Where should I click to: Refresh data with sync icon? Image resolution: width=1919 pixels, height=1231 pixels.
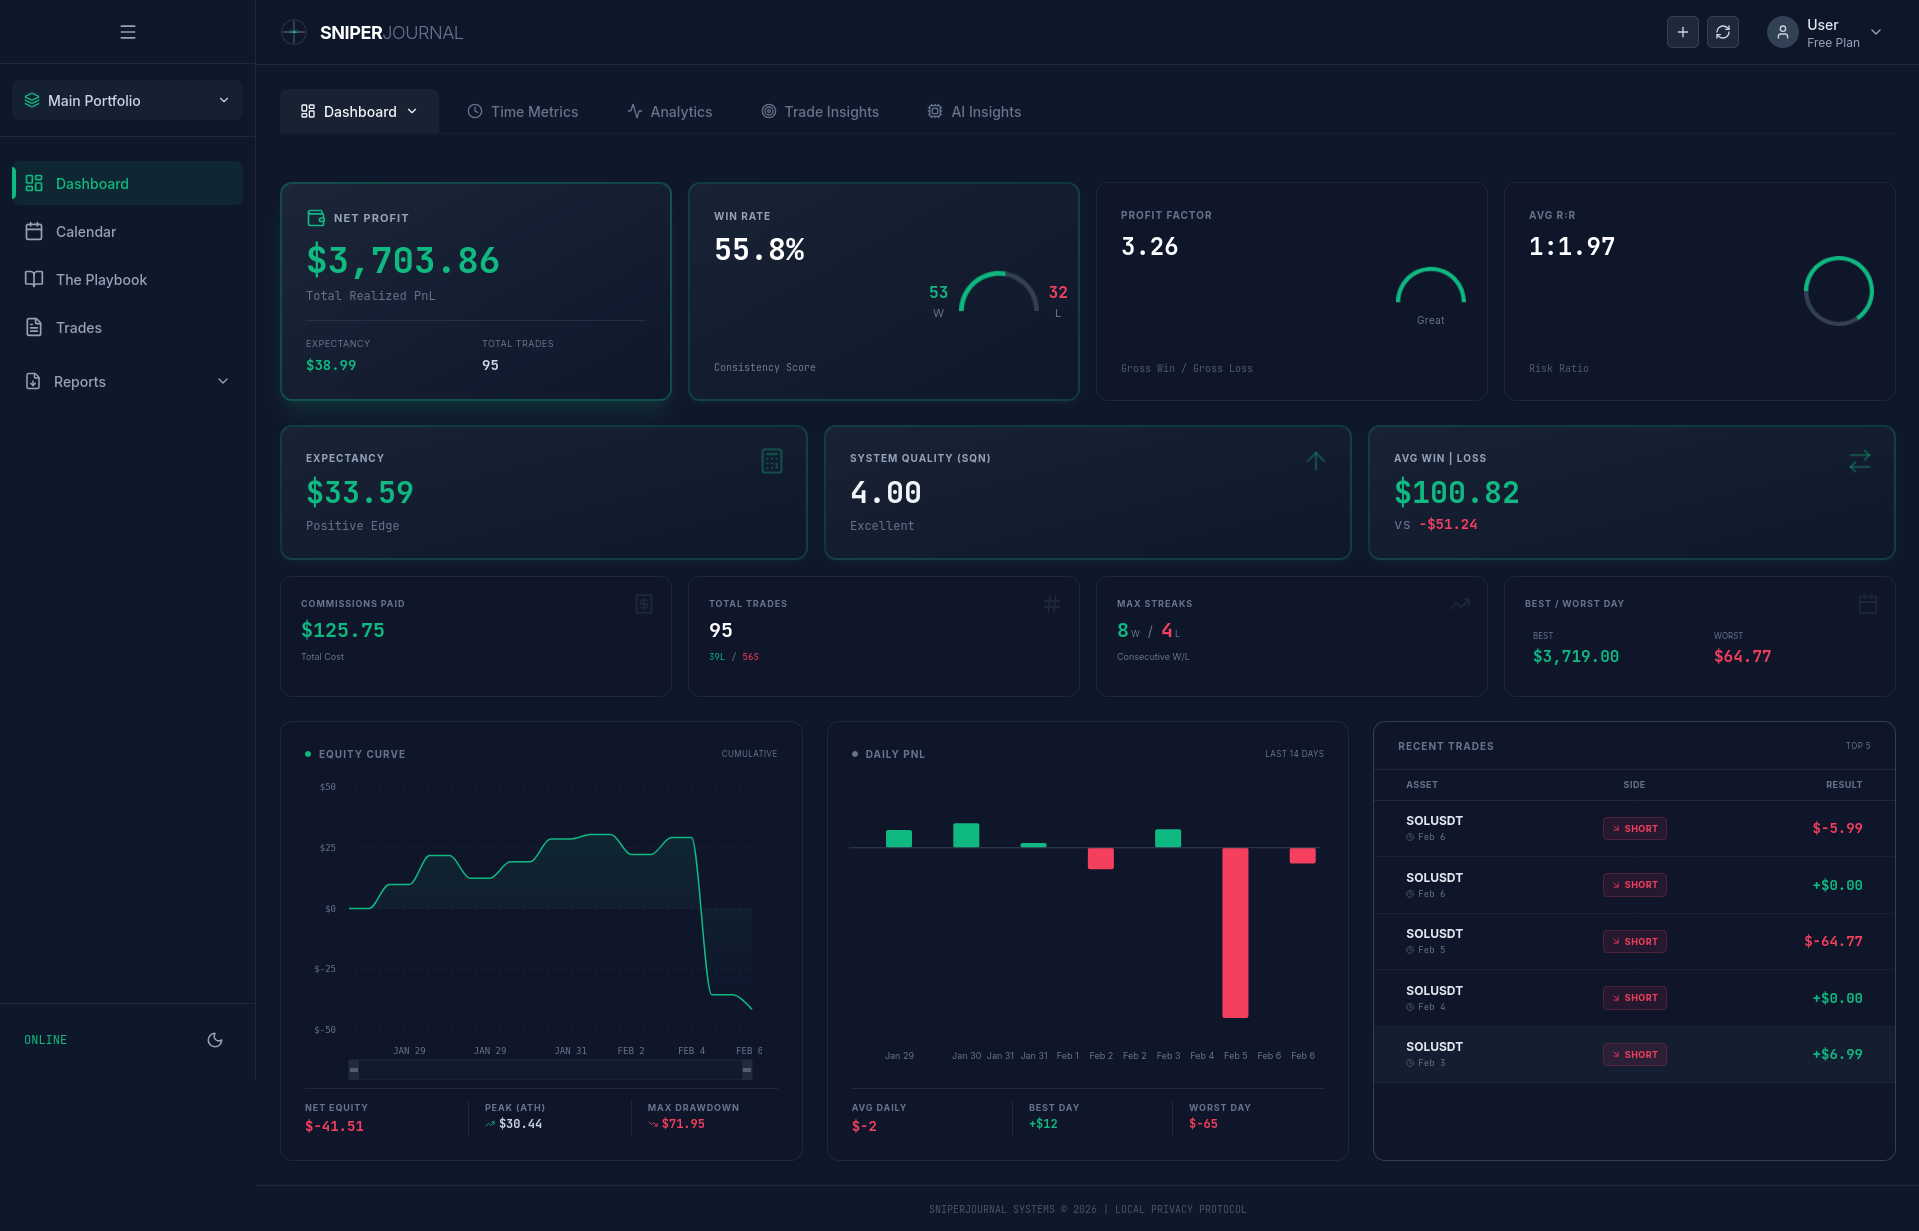coord(1723,32)
